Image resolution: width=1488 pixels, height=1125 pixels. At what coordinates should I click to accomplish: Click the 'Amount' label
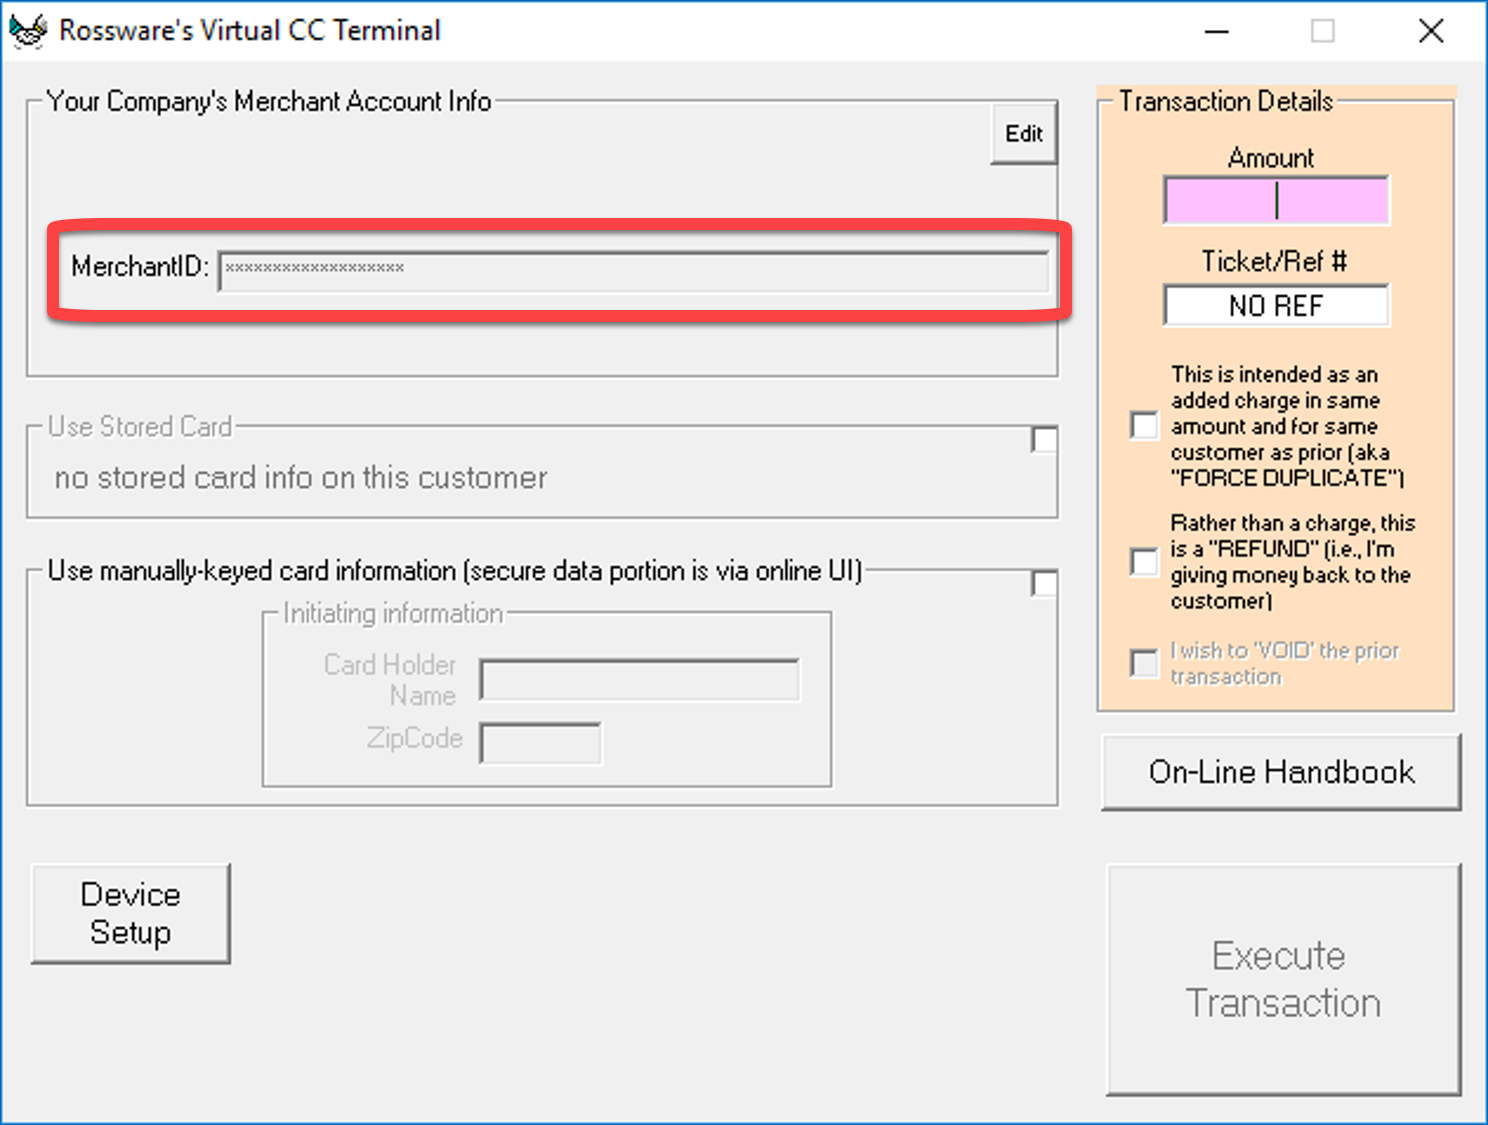tap(1271, 158)
